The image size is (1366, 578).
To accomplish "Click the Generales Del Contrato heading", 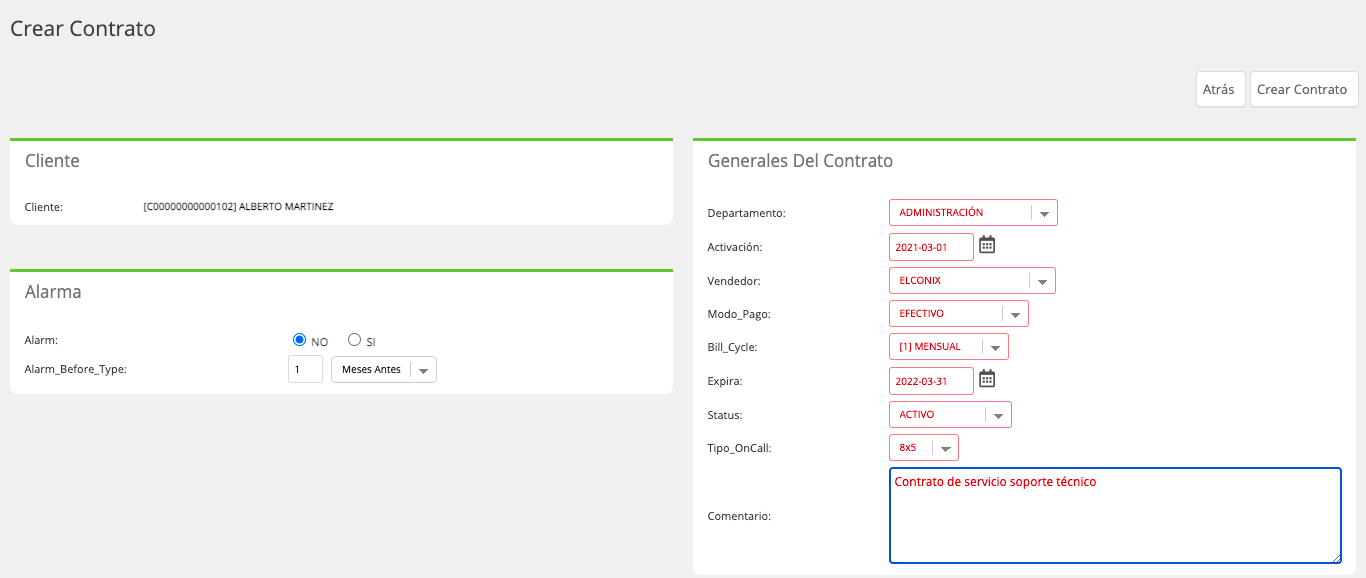I will pos(800,161).
